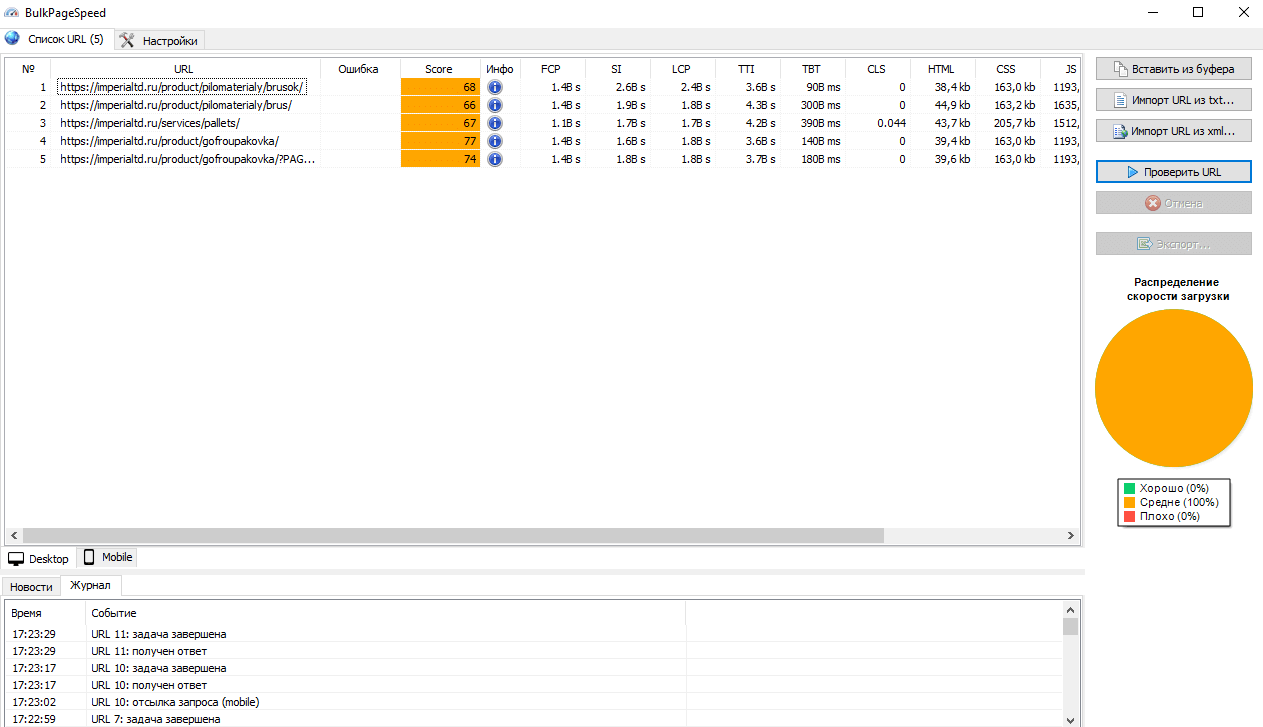Click log Время column header
Viewport: 1263px width, 727px height.
45,612
